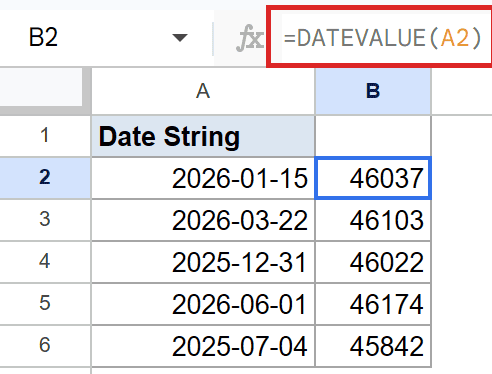Viewport: 492px width, 374px height.
Task: Select column B header
Action: coord(373,91)
